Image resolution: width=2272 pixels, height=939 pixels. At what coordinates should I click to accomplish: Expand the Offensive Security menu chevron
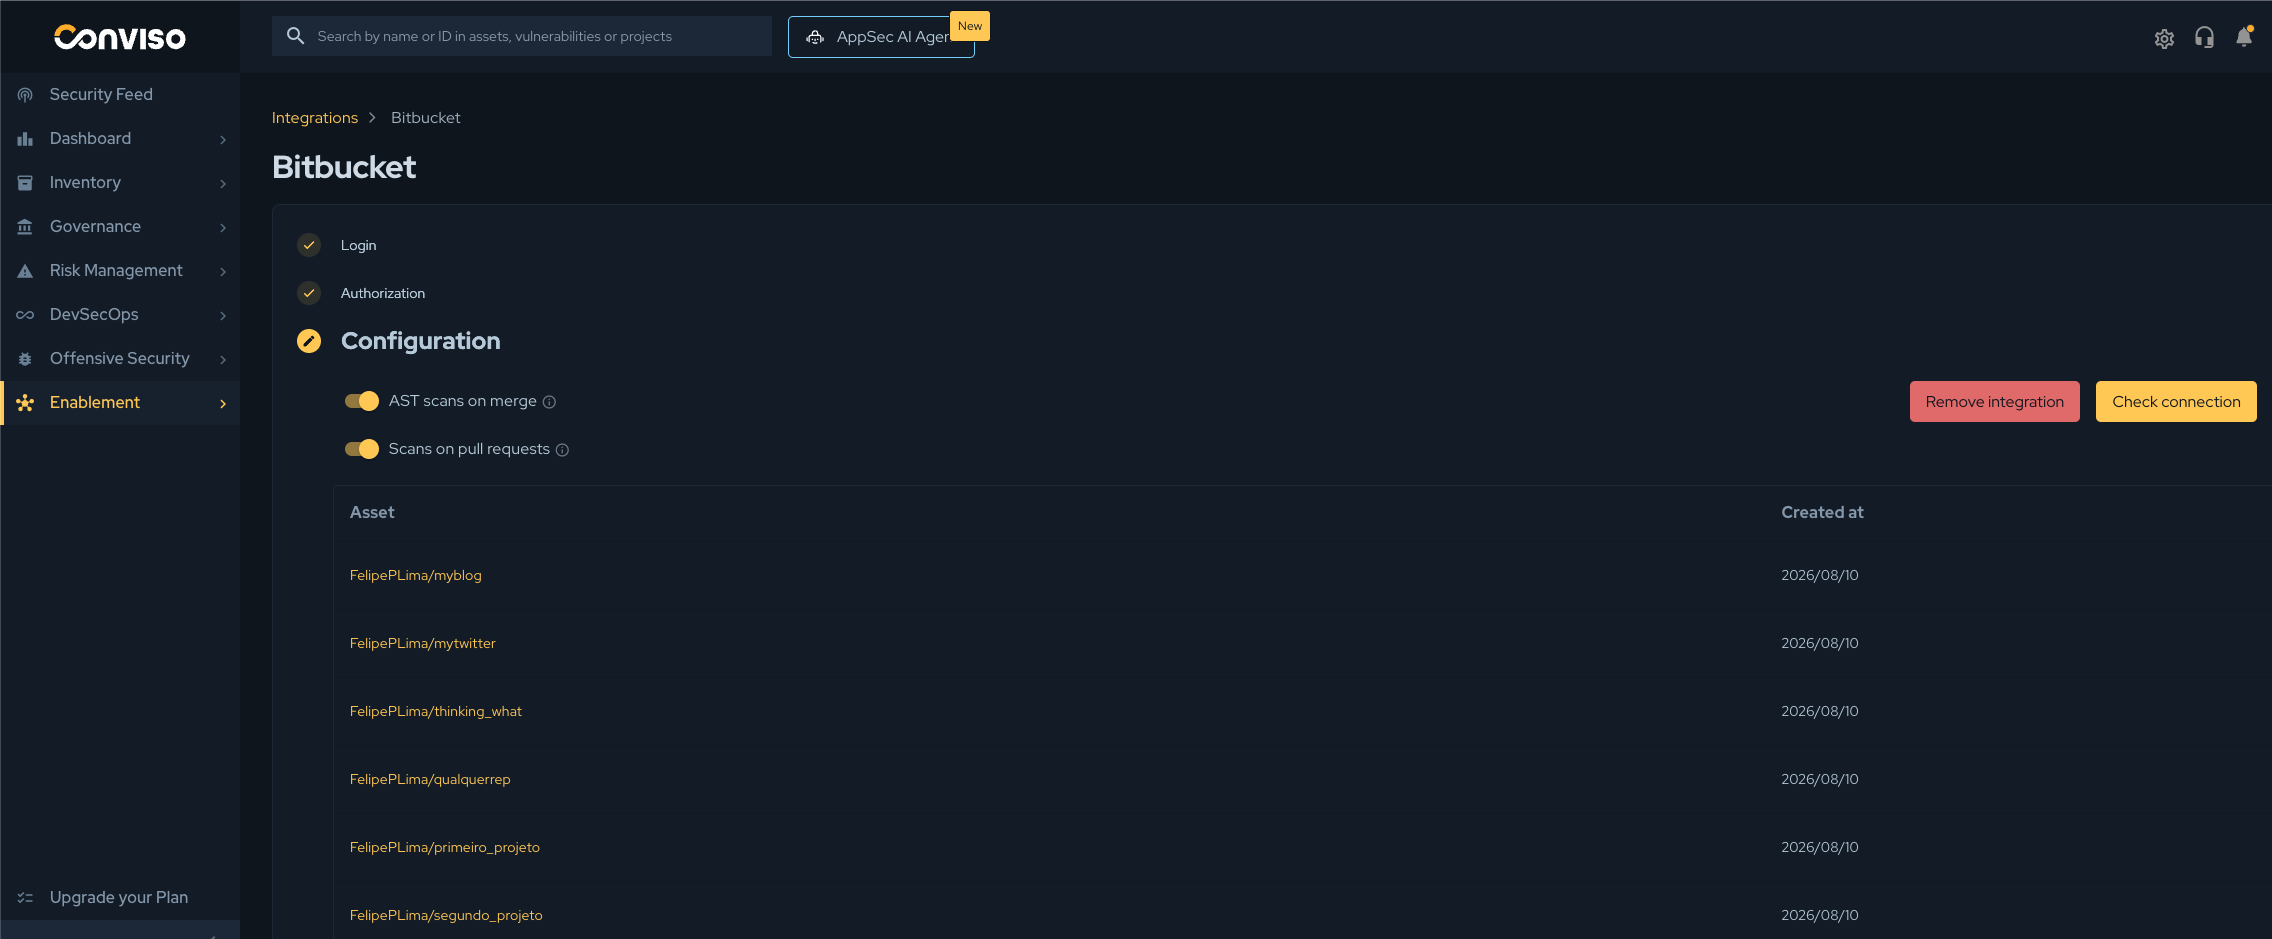click(223, 359)
